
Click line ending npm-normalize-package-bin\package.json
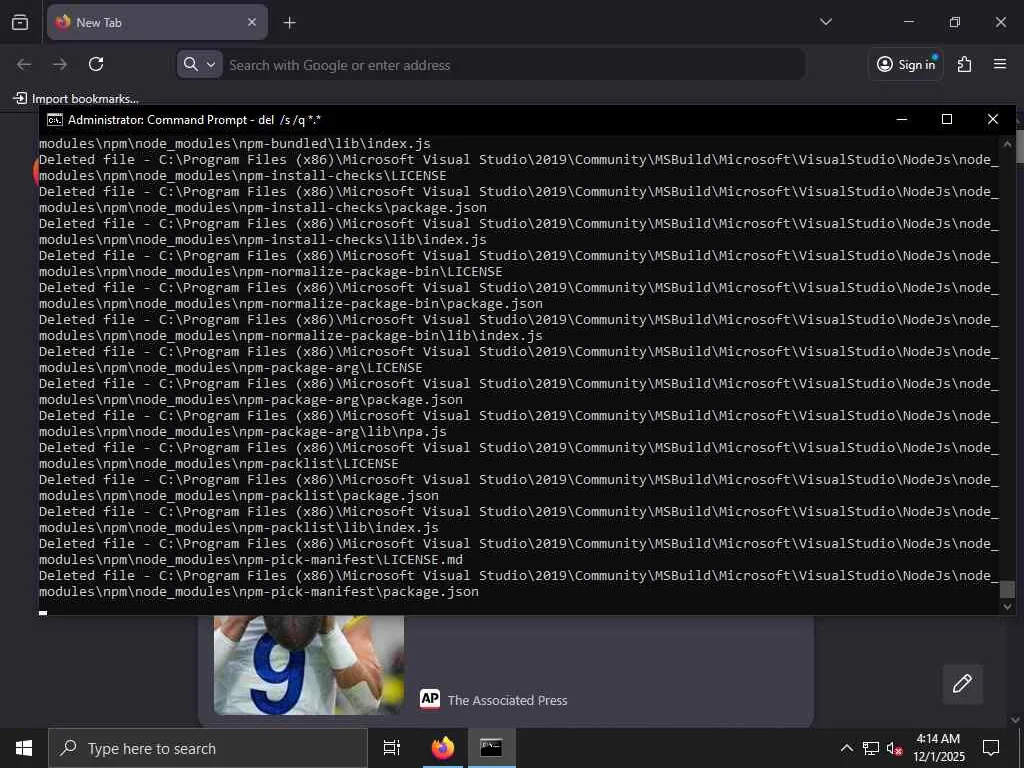click(x=291, y=304)
